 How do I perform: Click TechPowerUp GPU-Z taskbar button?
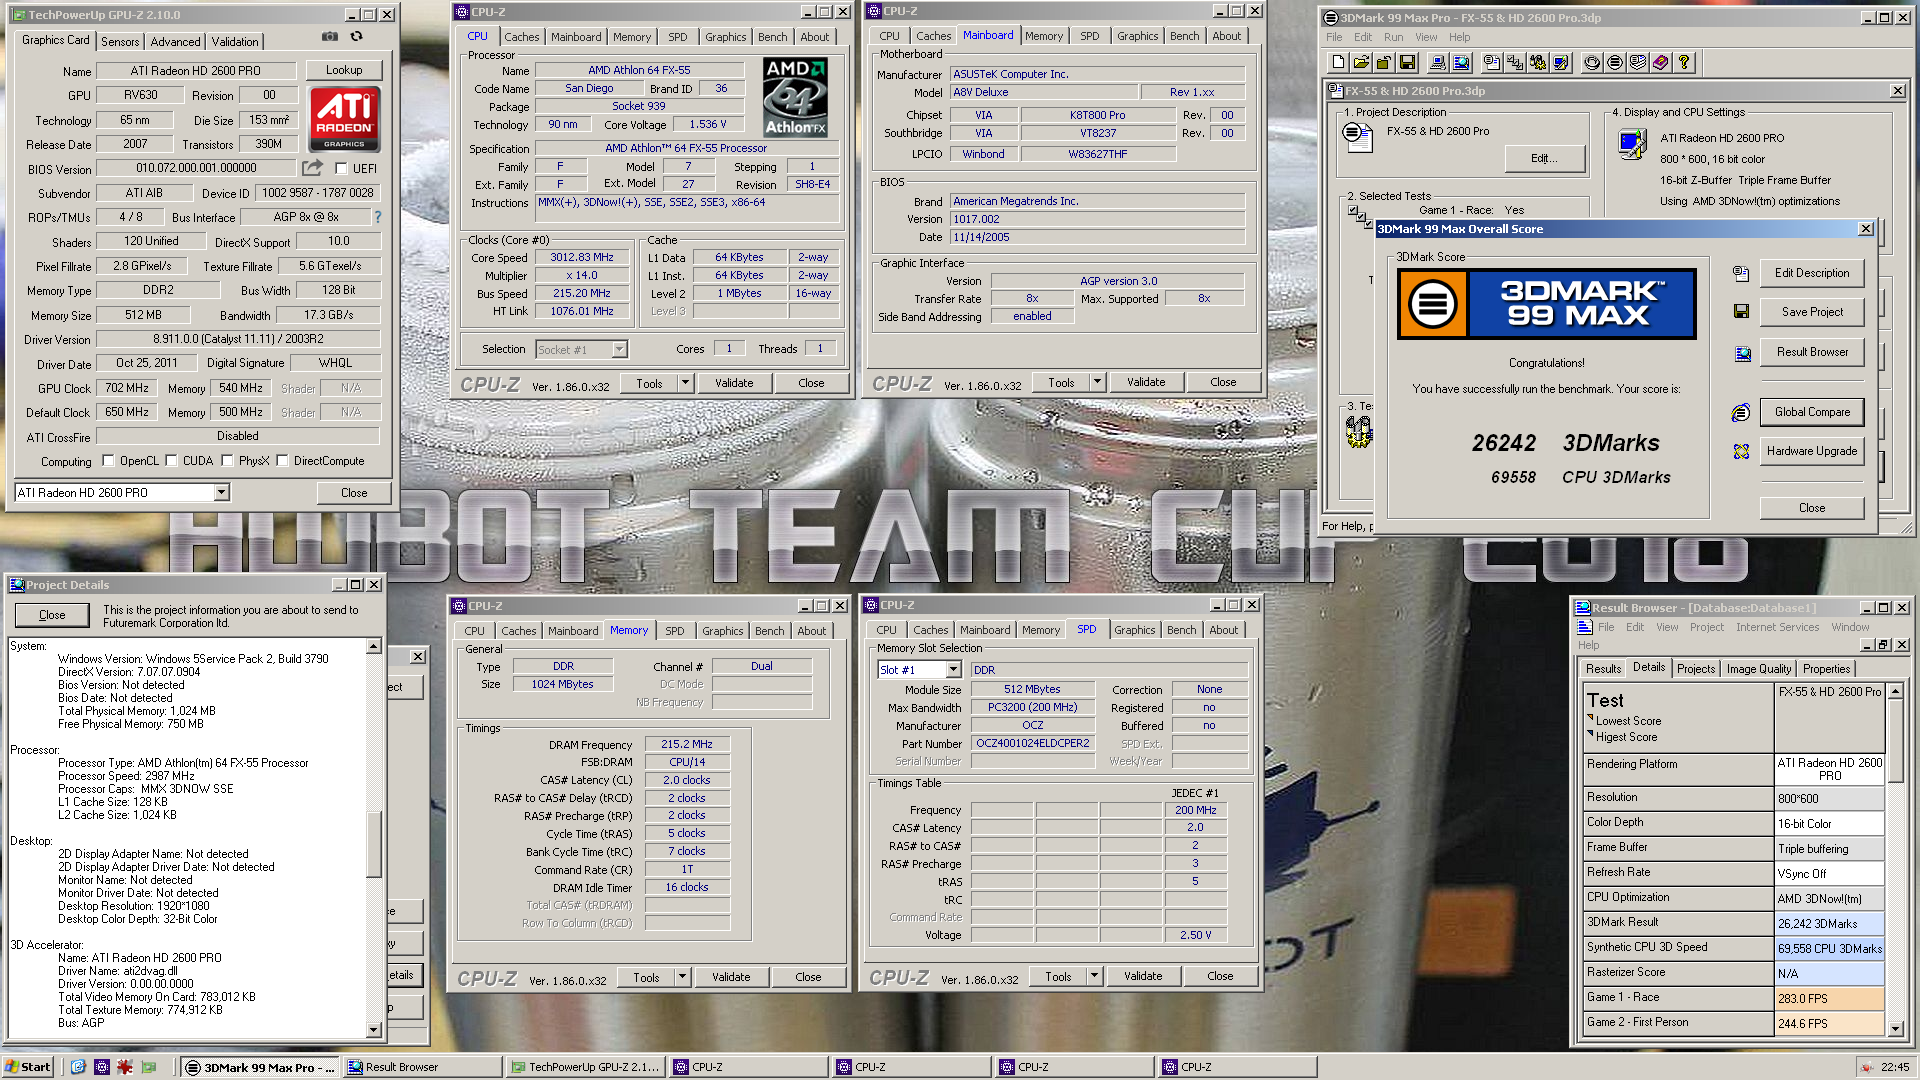point(584,1067)
